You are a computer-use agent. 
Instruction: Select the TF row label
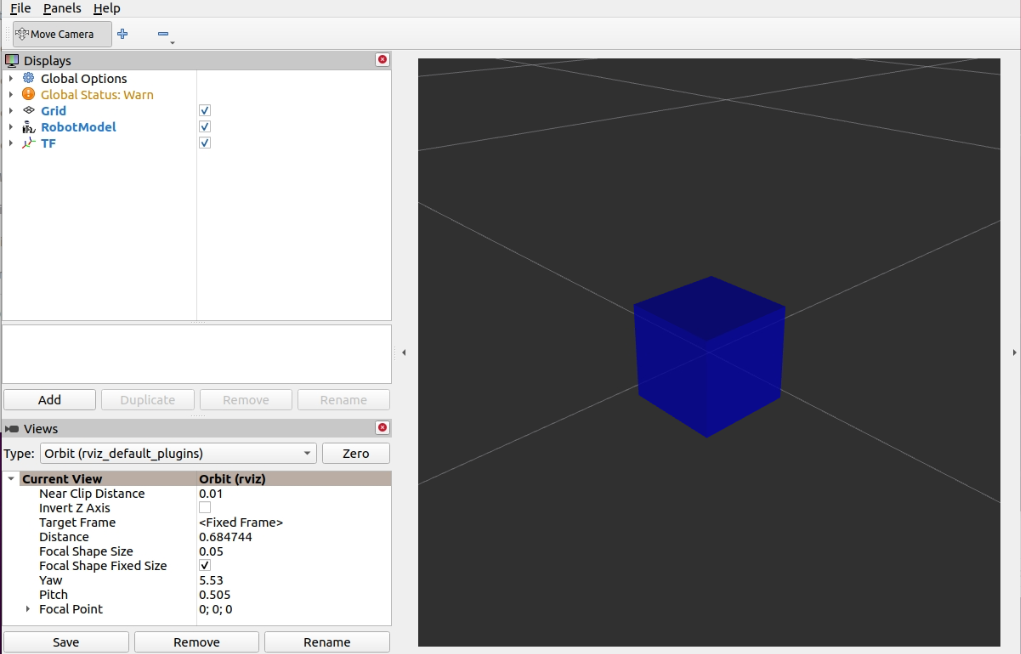coord(48,143)
